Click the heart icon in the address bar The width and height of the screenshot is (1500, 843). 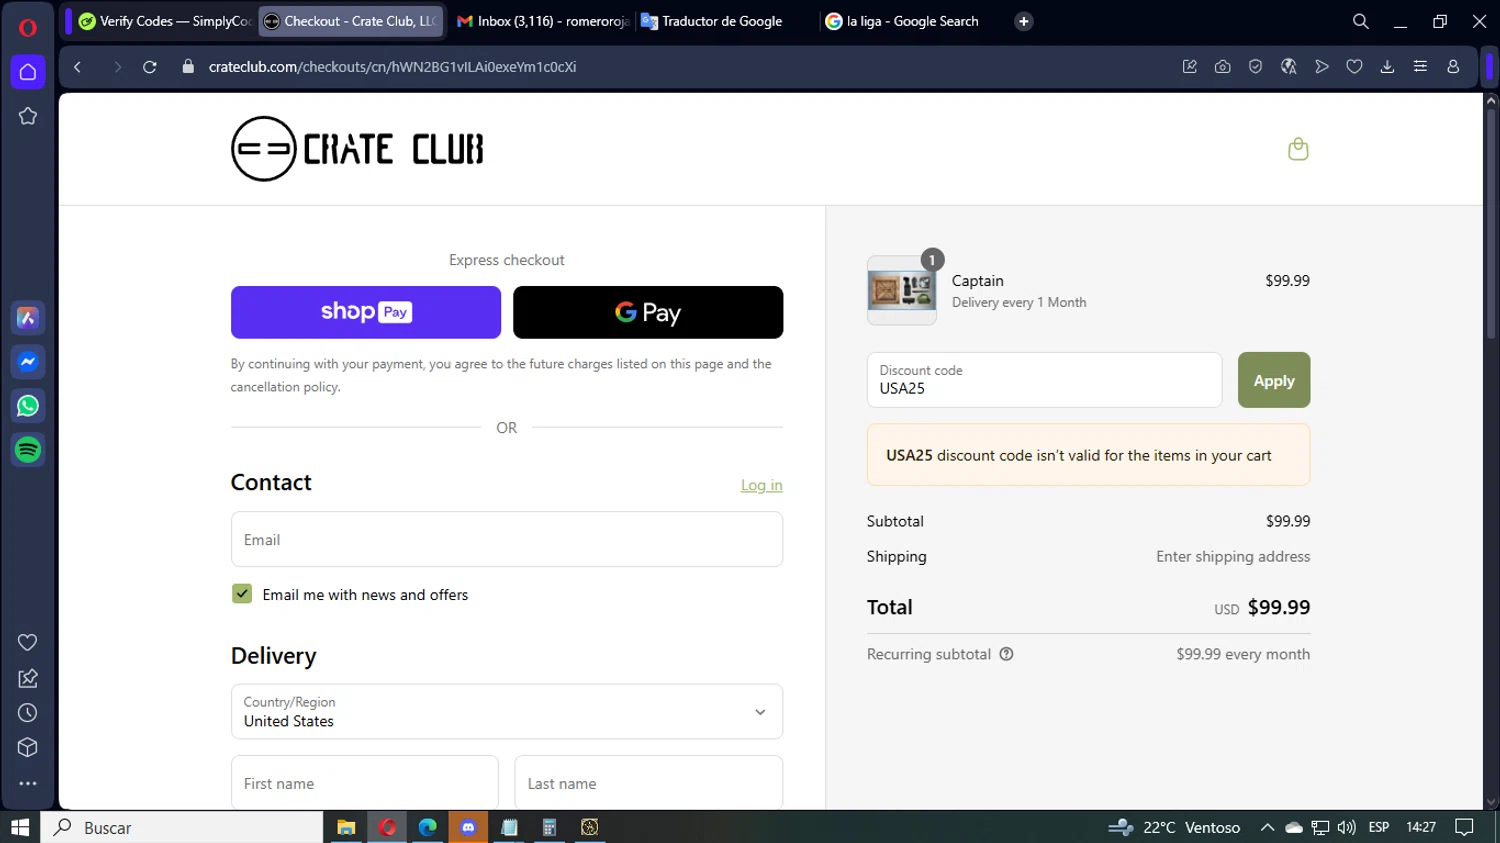click(1354, 67)
